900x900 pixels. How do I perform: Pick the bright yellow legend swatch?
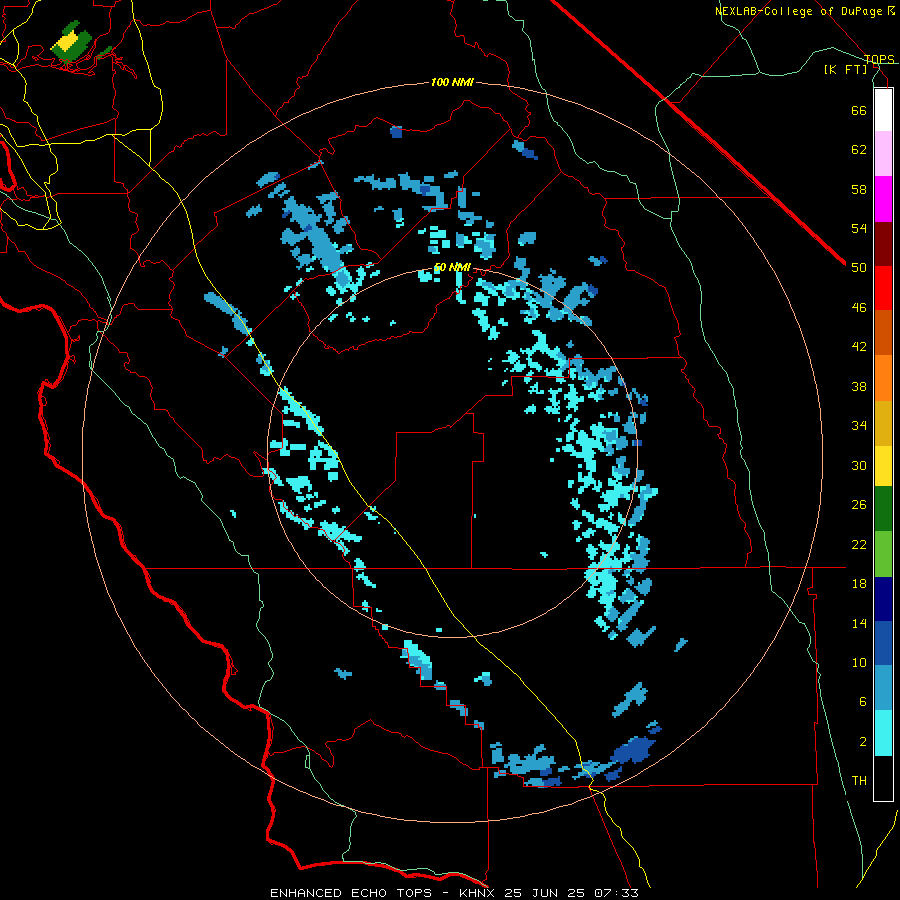point(883,466)
